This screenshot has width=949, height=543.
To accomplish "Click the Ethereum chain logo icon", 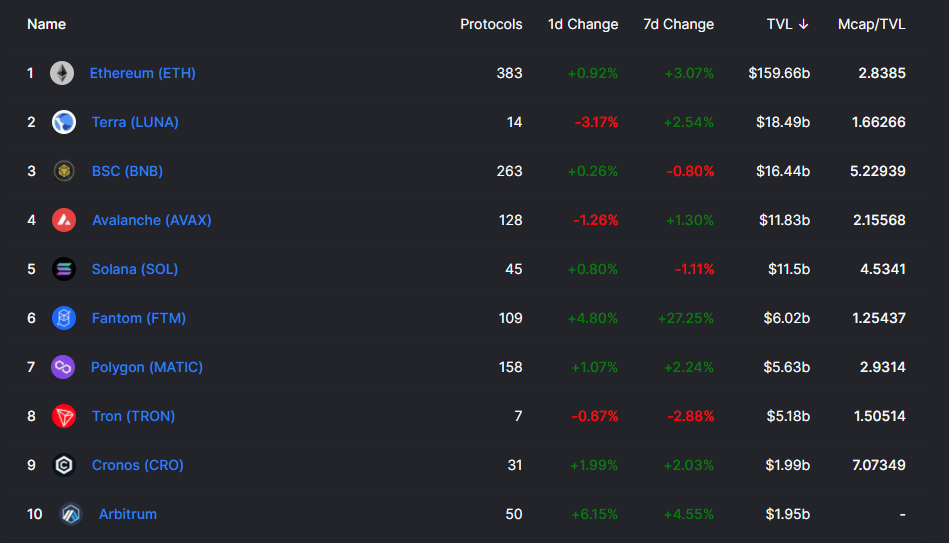I will (x=62, y=73).
